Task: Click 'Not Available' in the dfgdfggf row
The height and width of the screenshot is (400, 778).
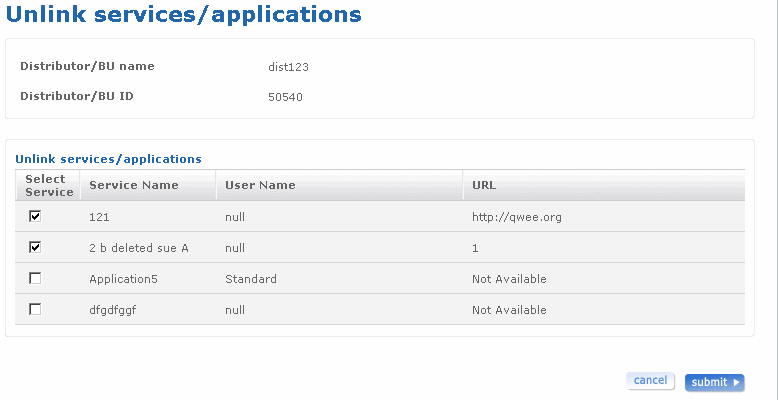Action: (x=509, y=310)
